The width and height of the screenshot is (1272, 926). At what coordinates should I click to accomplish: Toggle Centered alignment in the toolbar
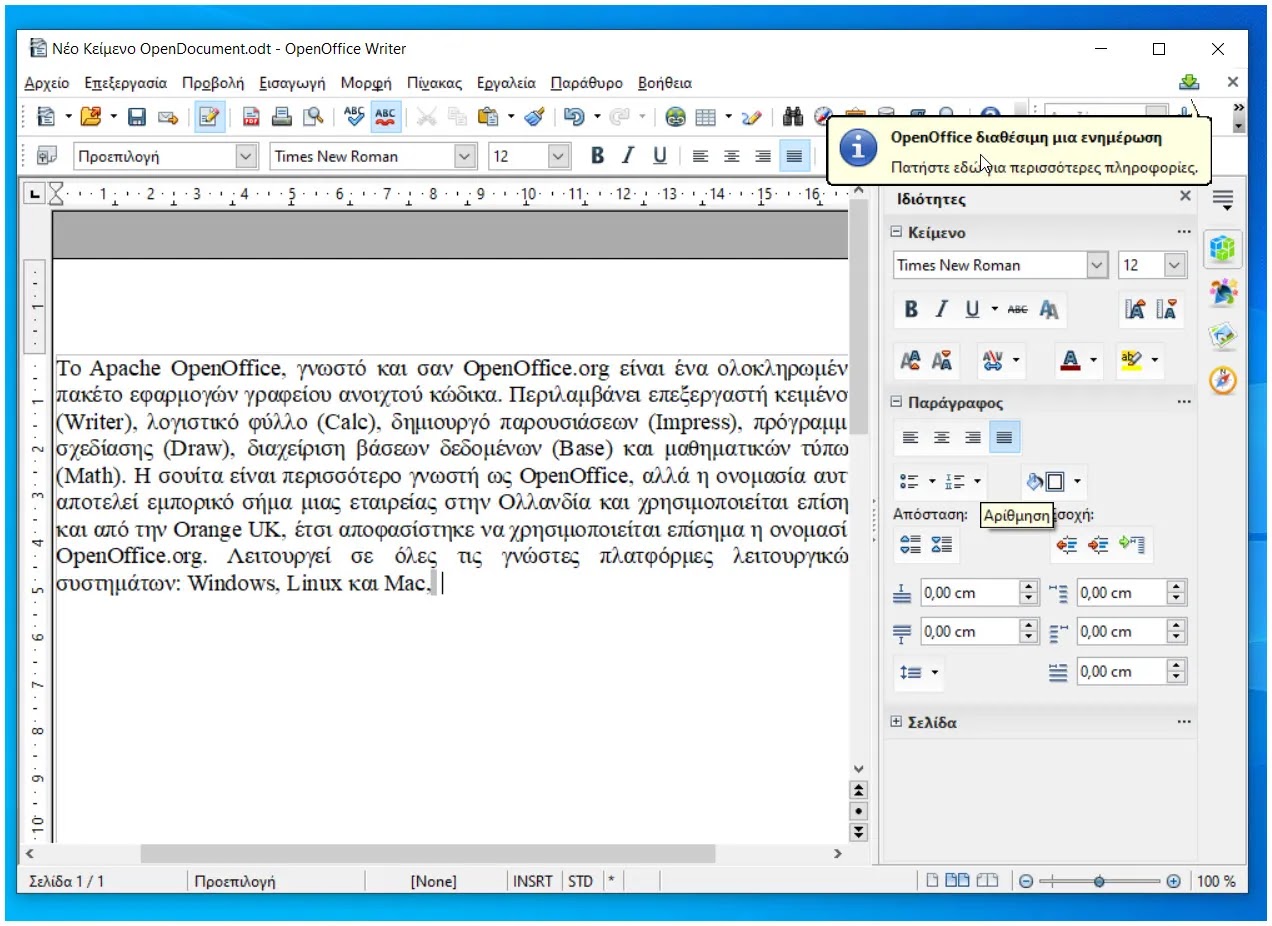coord(732,156)
